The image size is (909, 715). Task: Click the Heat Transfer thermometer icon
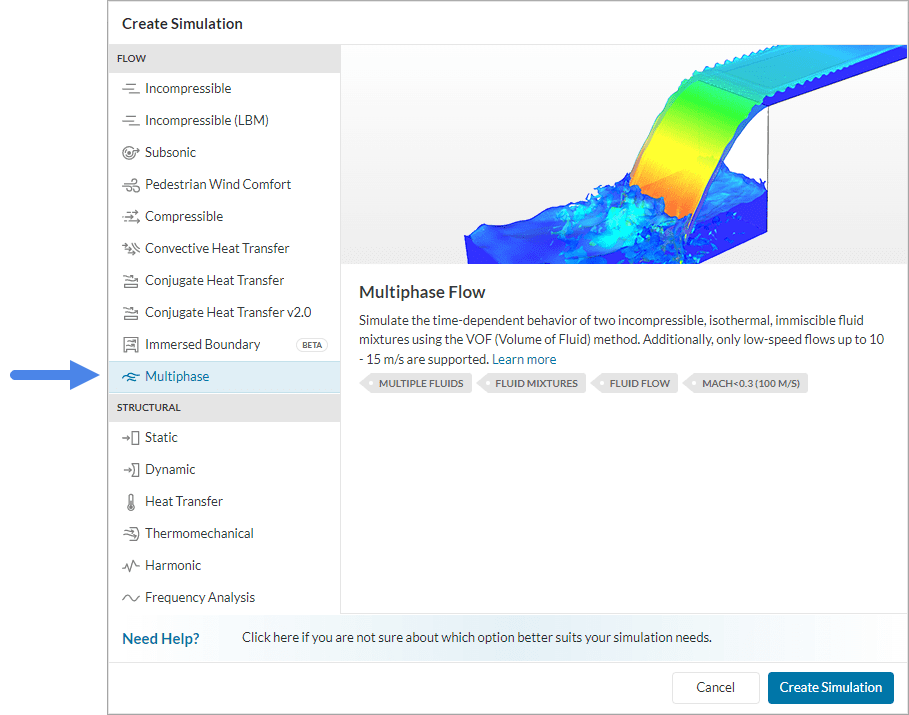tap(130, 502)
